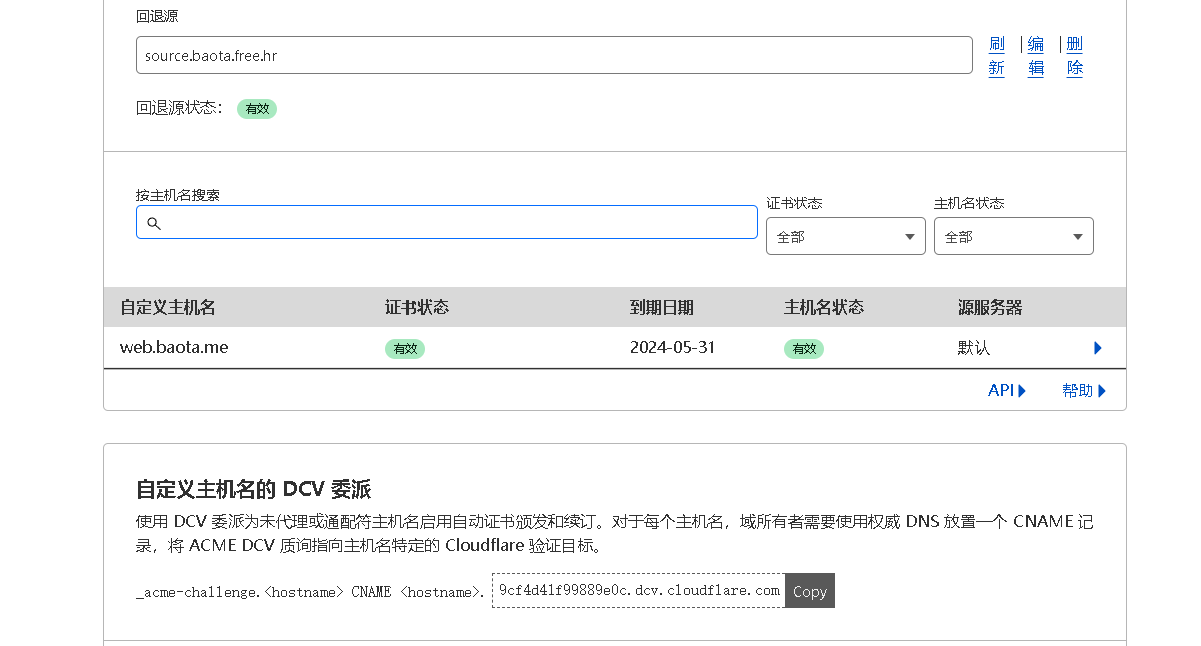This screenshot has height=646, width=1201.
Task: Select the fallback origin input containing source.baota.free.hr
Action: 554,55
